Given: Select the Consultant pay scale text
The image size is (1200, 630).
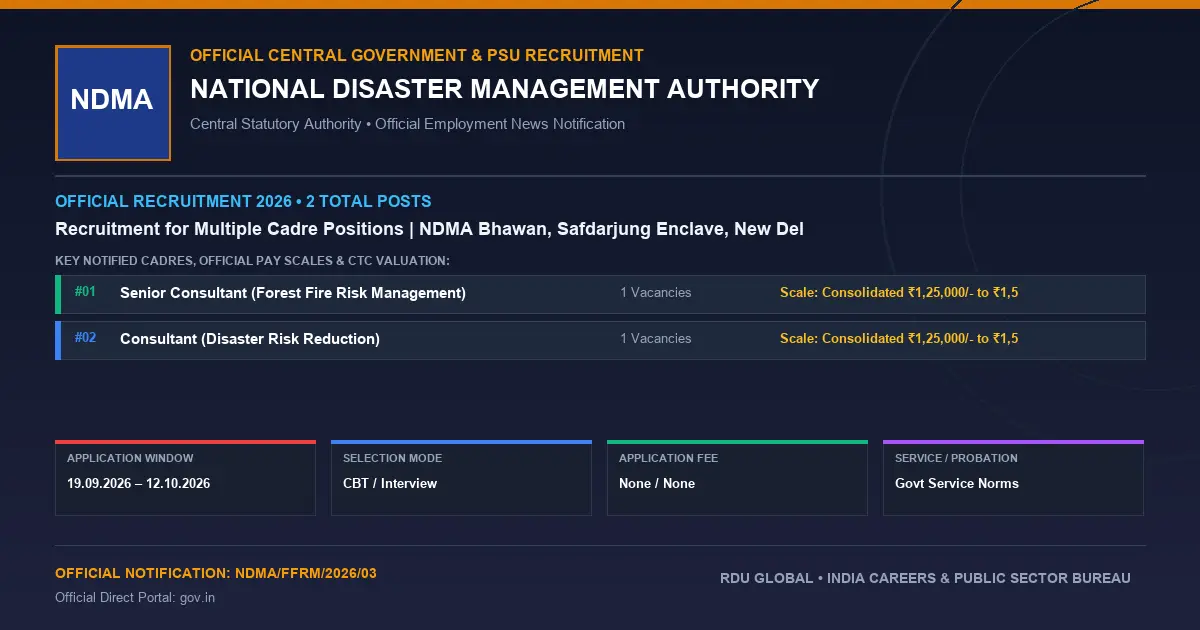Looking at the screenshot, I should coord(899,339).
